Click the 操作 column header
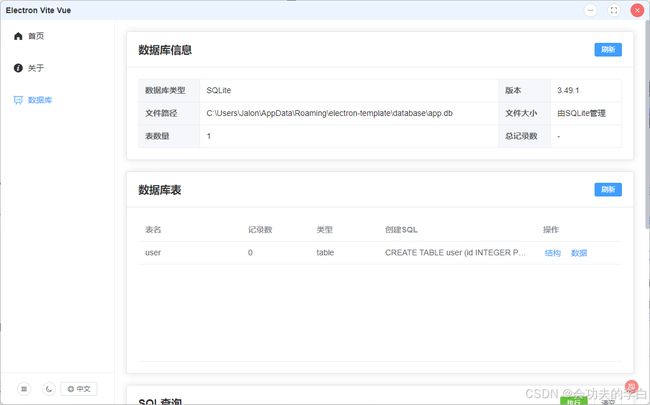This screenshot has width=650, height=405. (551, 230)
